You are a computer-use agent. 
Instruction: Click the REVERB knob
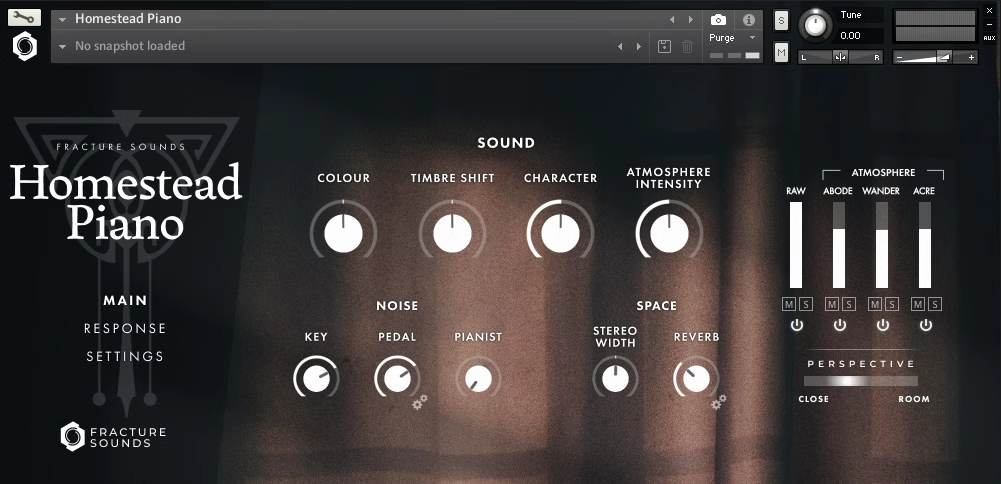click(x=696, y=379)
